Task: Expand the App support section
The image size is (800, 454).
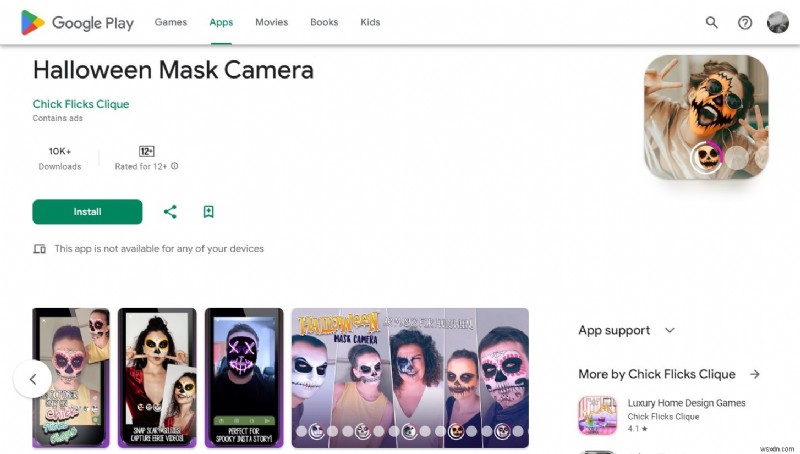Action: [x=627, y=330]
